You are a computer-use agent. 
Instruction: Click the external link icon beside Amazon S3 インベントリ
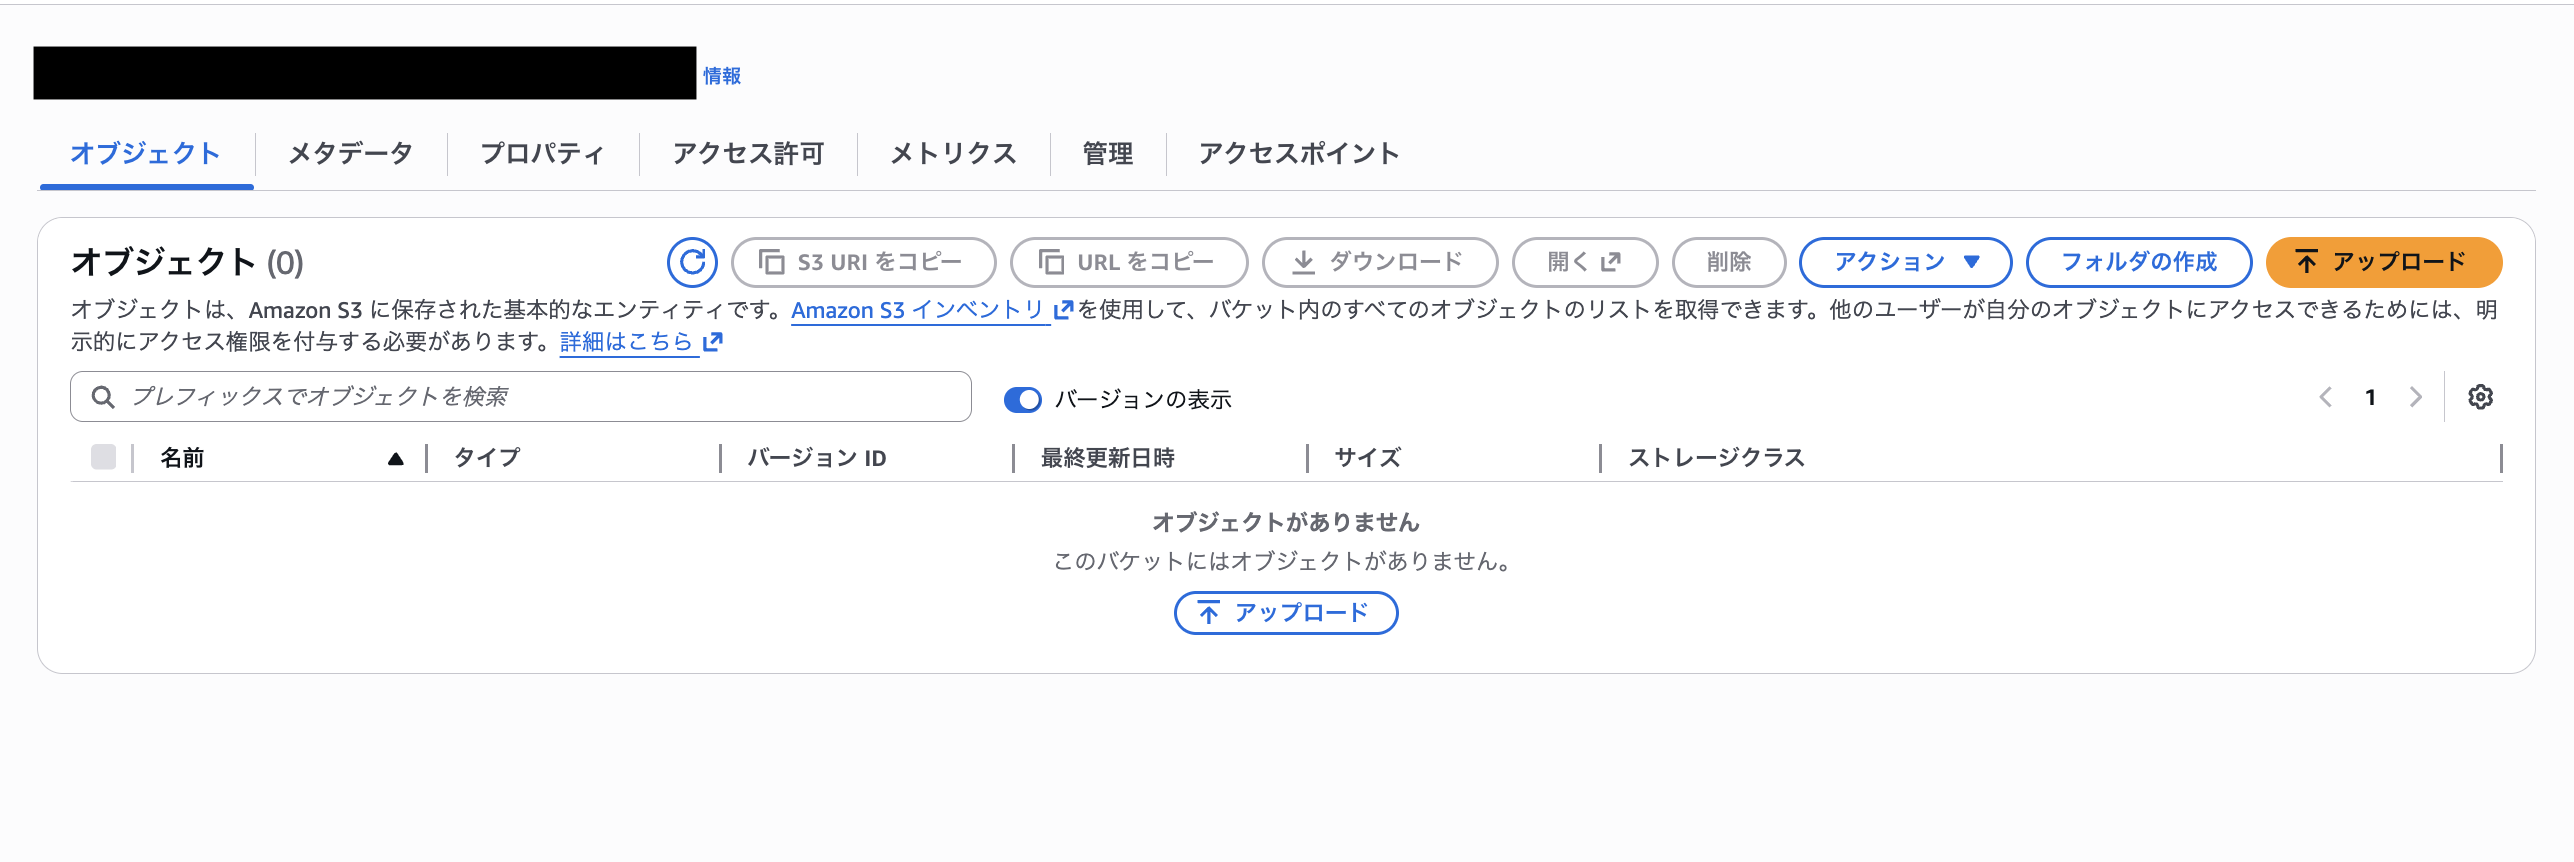pos(1060,310)
